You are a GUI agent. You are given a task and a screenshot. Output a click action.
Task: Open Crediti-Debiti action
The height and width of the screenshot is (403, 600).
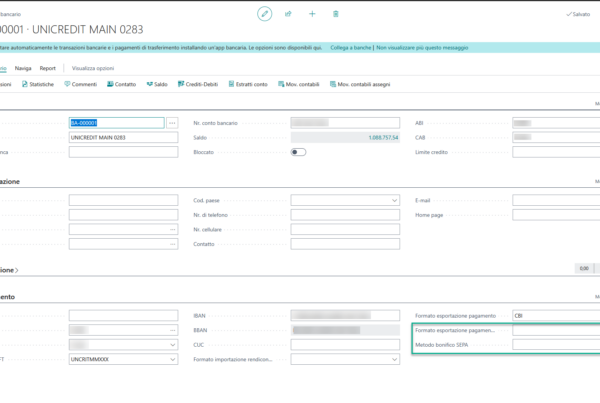coord(198,84)
